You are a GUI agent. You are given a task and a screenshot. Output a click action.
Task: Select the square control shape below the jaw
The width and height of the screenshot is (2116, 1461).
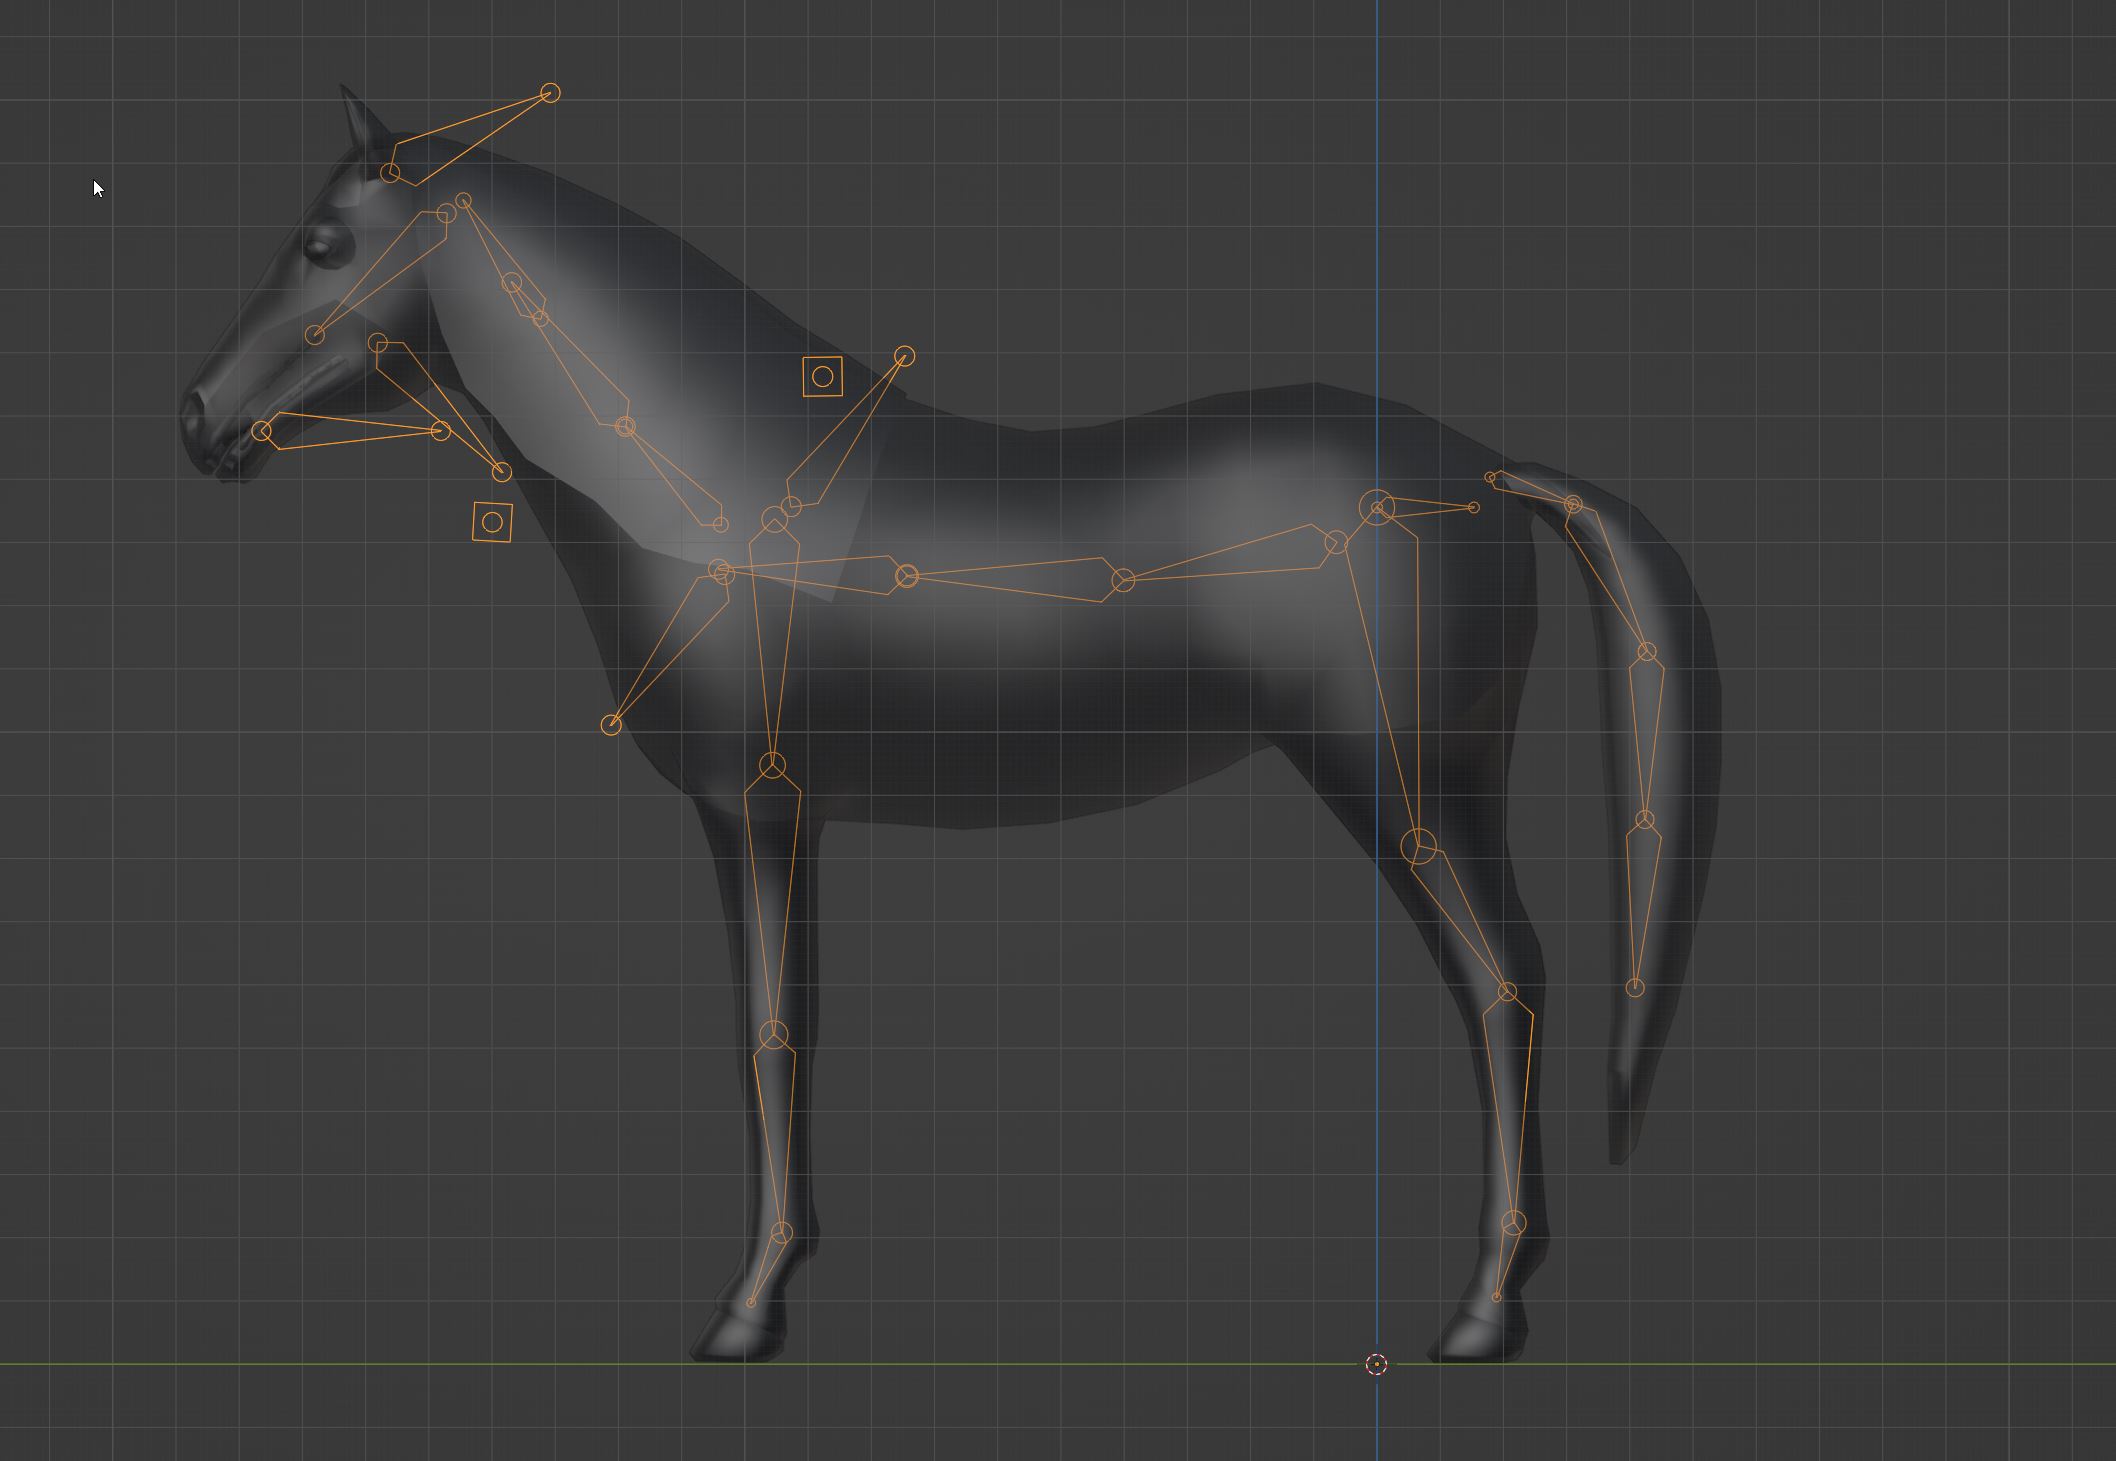click(492, 522)
